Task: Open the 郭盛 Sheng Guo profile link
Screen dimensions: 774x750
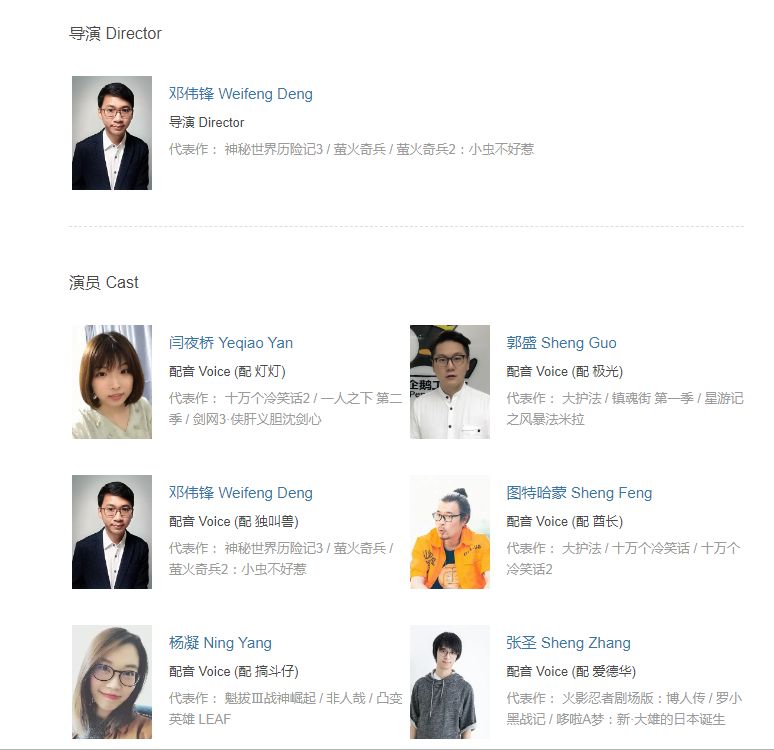Action: (561, 343)
